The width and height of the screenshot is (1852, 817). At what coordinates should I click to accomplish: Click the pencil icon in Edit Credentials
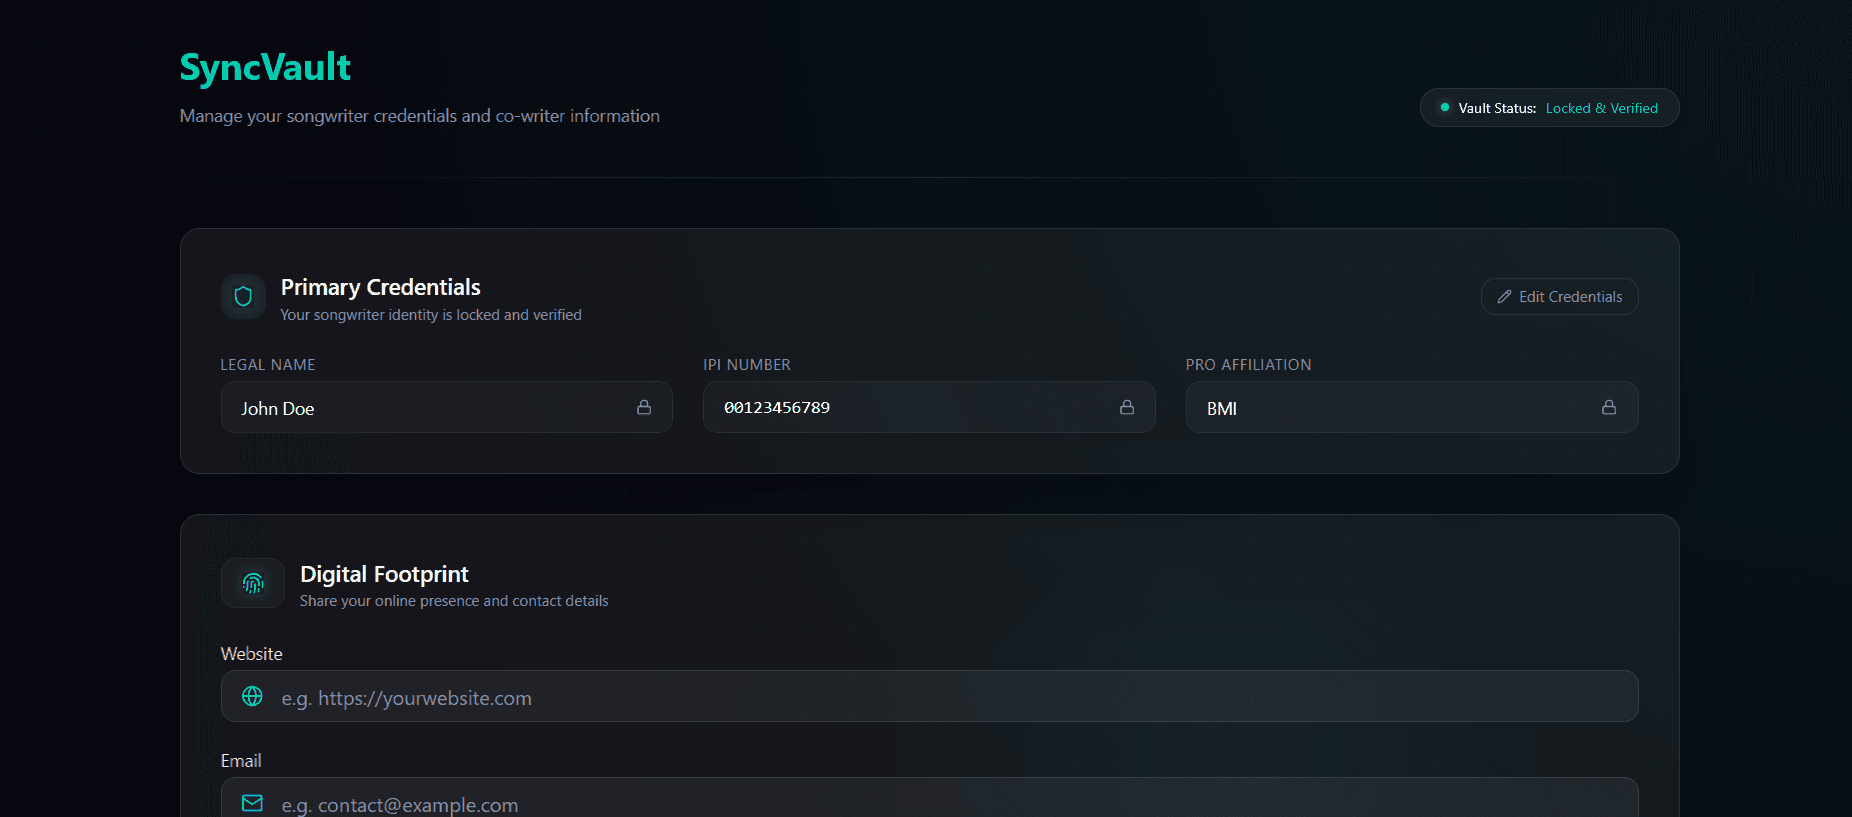pyautogui.click(x=1504, y=297)
